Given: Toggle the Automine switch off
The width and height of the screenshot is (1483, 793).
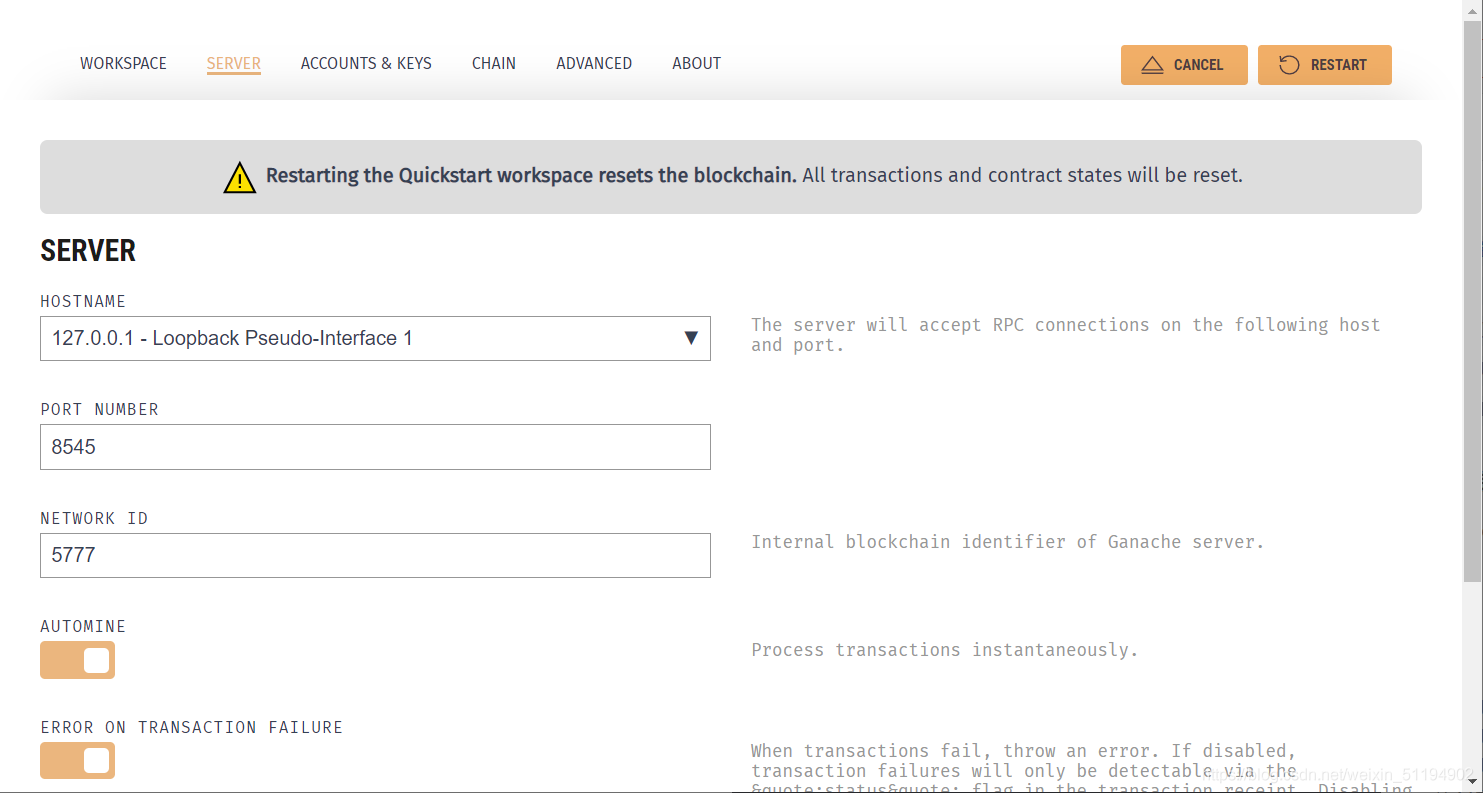Looking at the screenshot, I should pos(77,660).
